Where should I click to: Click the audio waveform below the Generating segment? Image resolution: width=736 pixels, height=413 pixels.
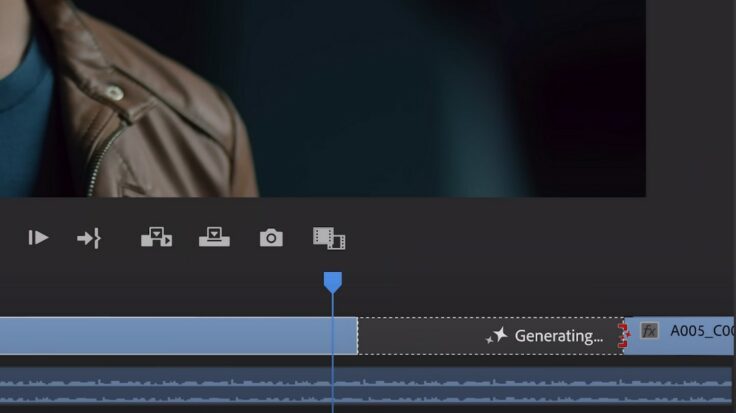pos(490,385)
